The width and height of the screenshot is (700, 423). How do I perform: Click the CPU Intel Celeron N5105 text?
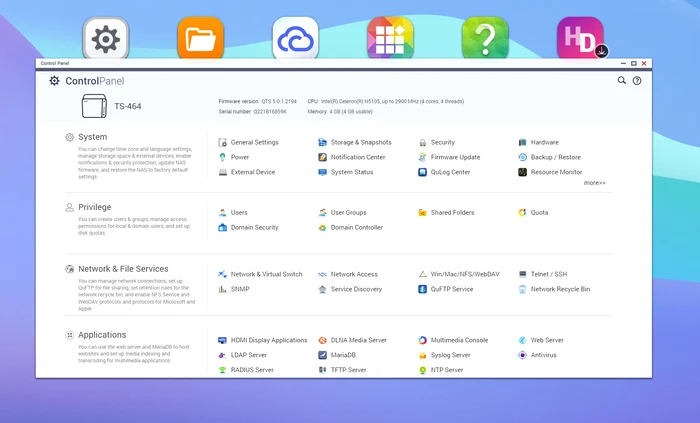pyautogui.click(x=386, y=102)
